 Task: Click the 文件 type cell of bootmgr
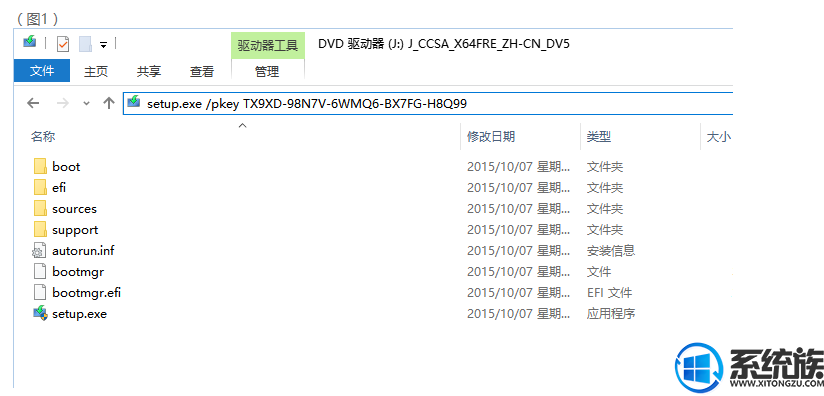599,272
